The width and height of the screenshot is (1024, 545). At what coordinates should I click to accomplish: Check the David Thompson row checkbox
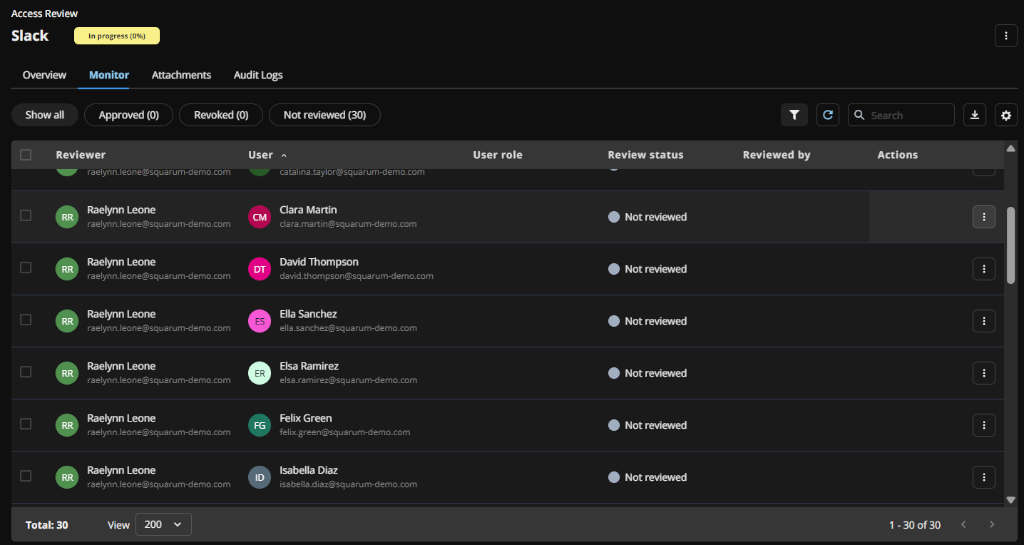[25, 268]
